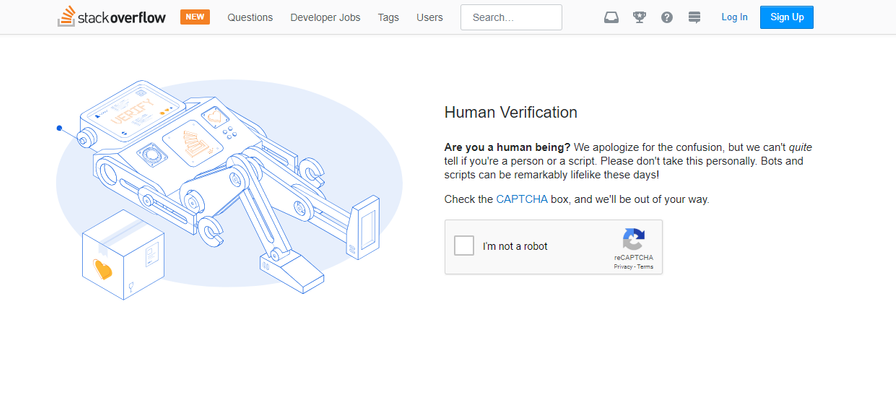Open the Stack Exchange sites menu icon
Viewport: 896px width, 395px height.
694,17
